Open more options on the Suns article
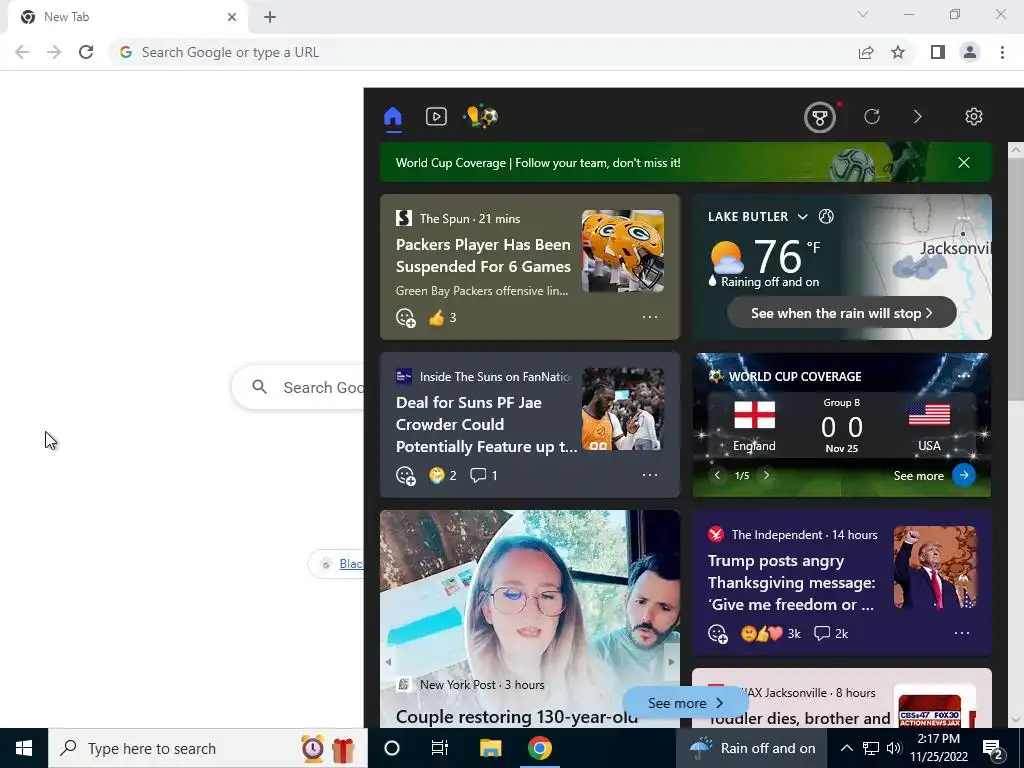Screen dimensions: 1024x768 pos(650,475)
